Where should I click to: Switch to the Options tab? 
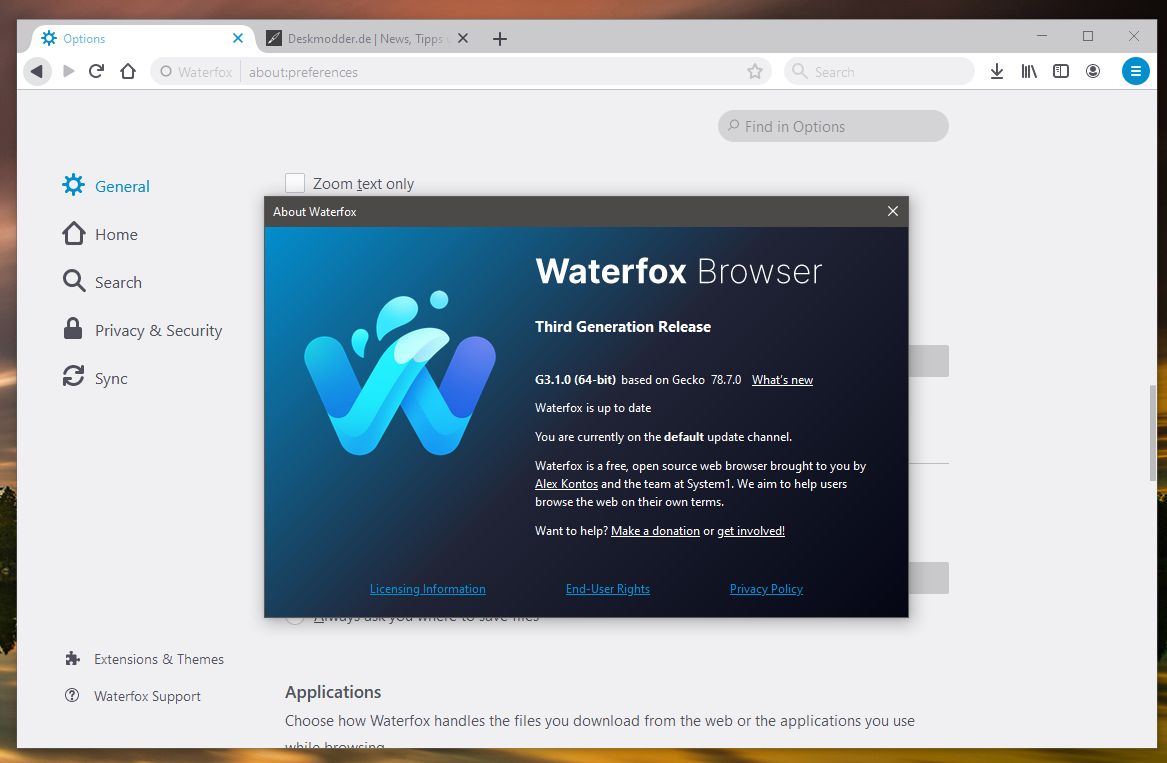140,38
